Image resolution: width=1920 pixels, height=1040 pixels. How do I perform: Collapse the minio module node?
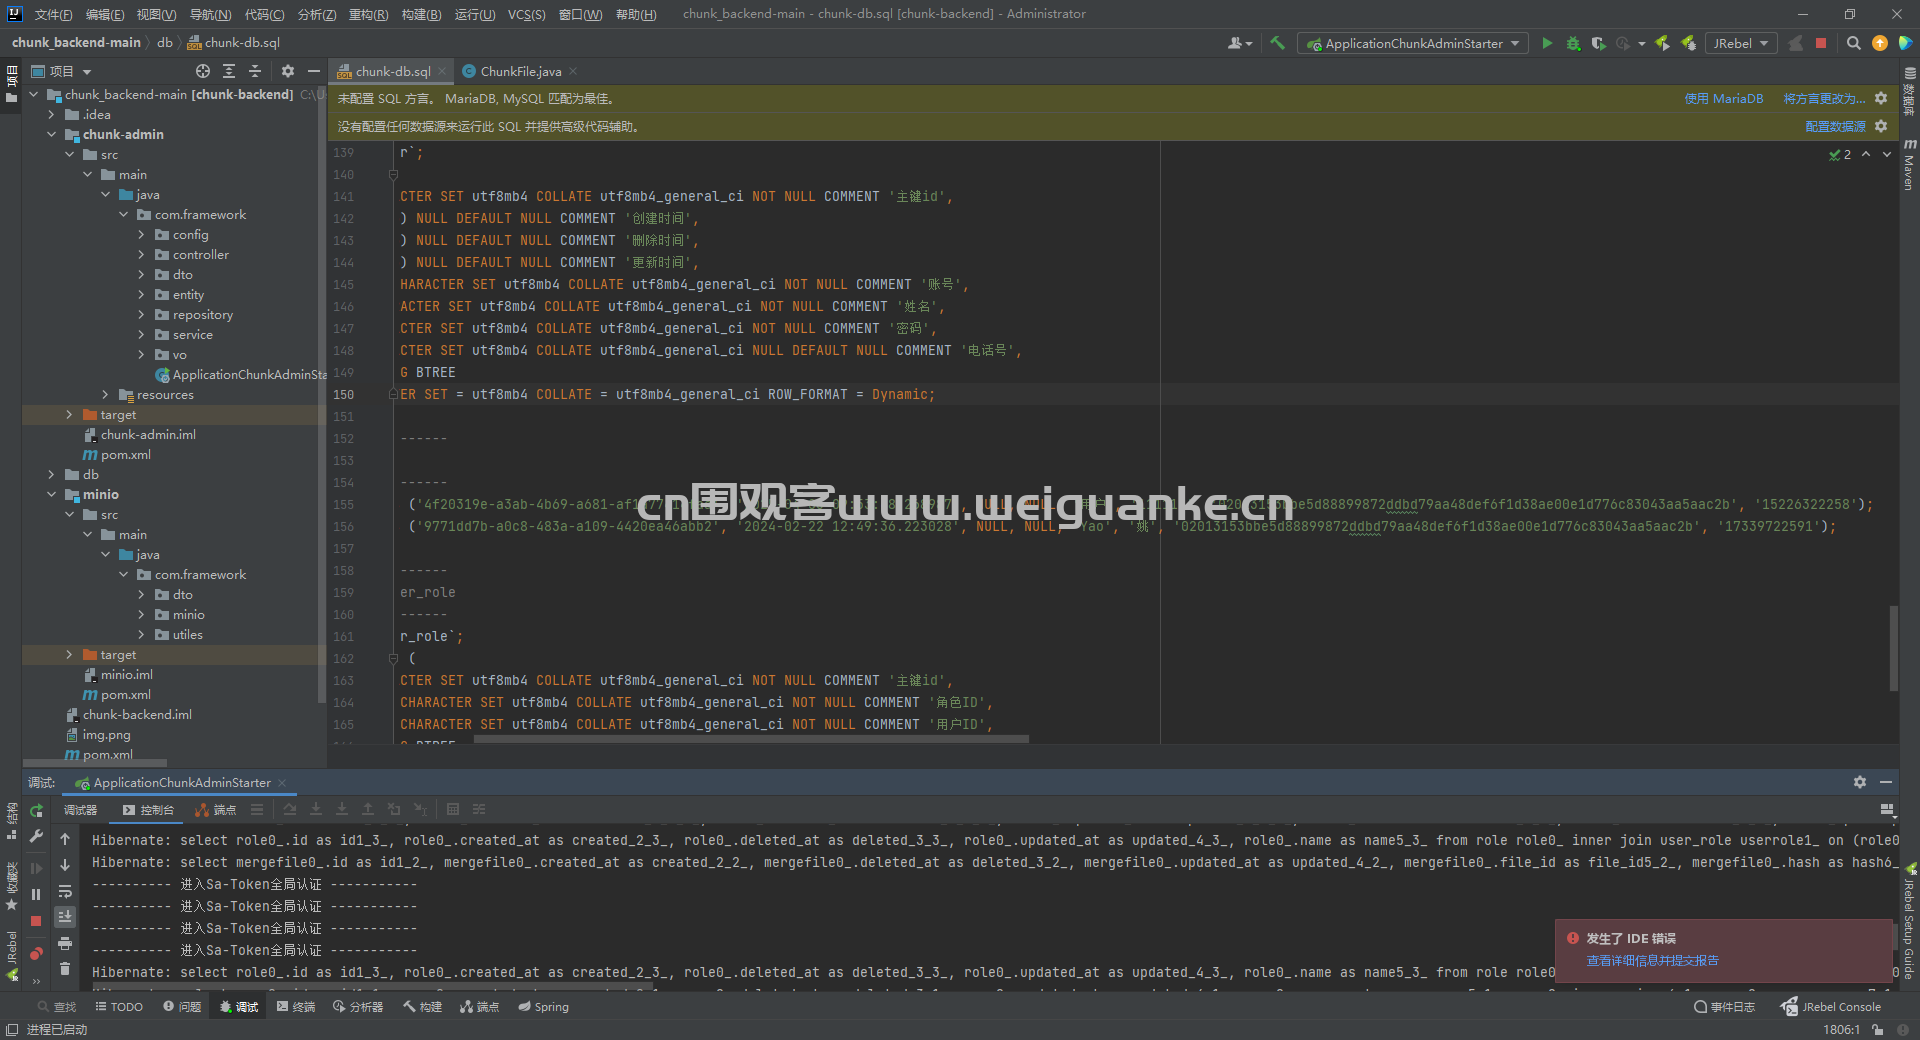pyautogui.click(x=51, y=494)
